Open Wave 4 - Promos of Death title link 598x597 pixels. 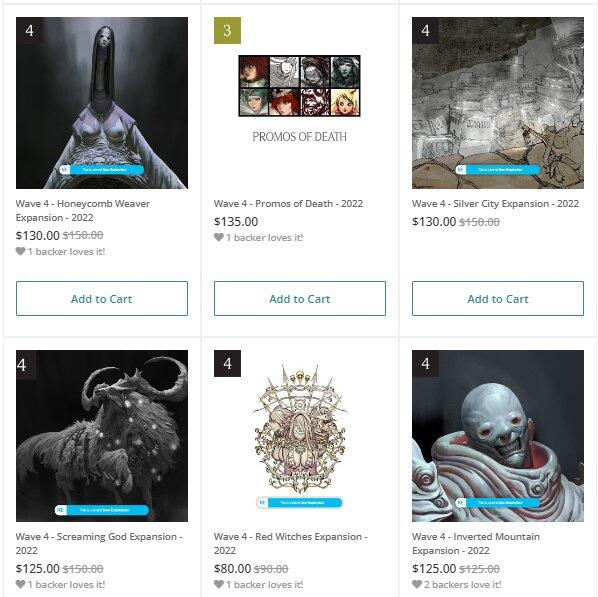coord(288,204)
